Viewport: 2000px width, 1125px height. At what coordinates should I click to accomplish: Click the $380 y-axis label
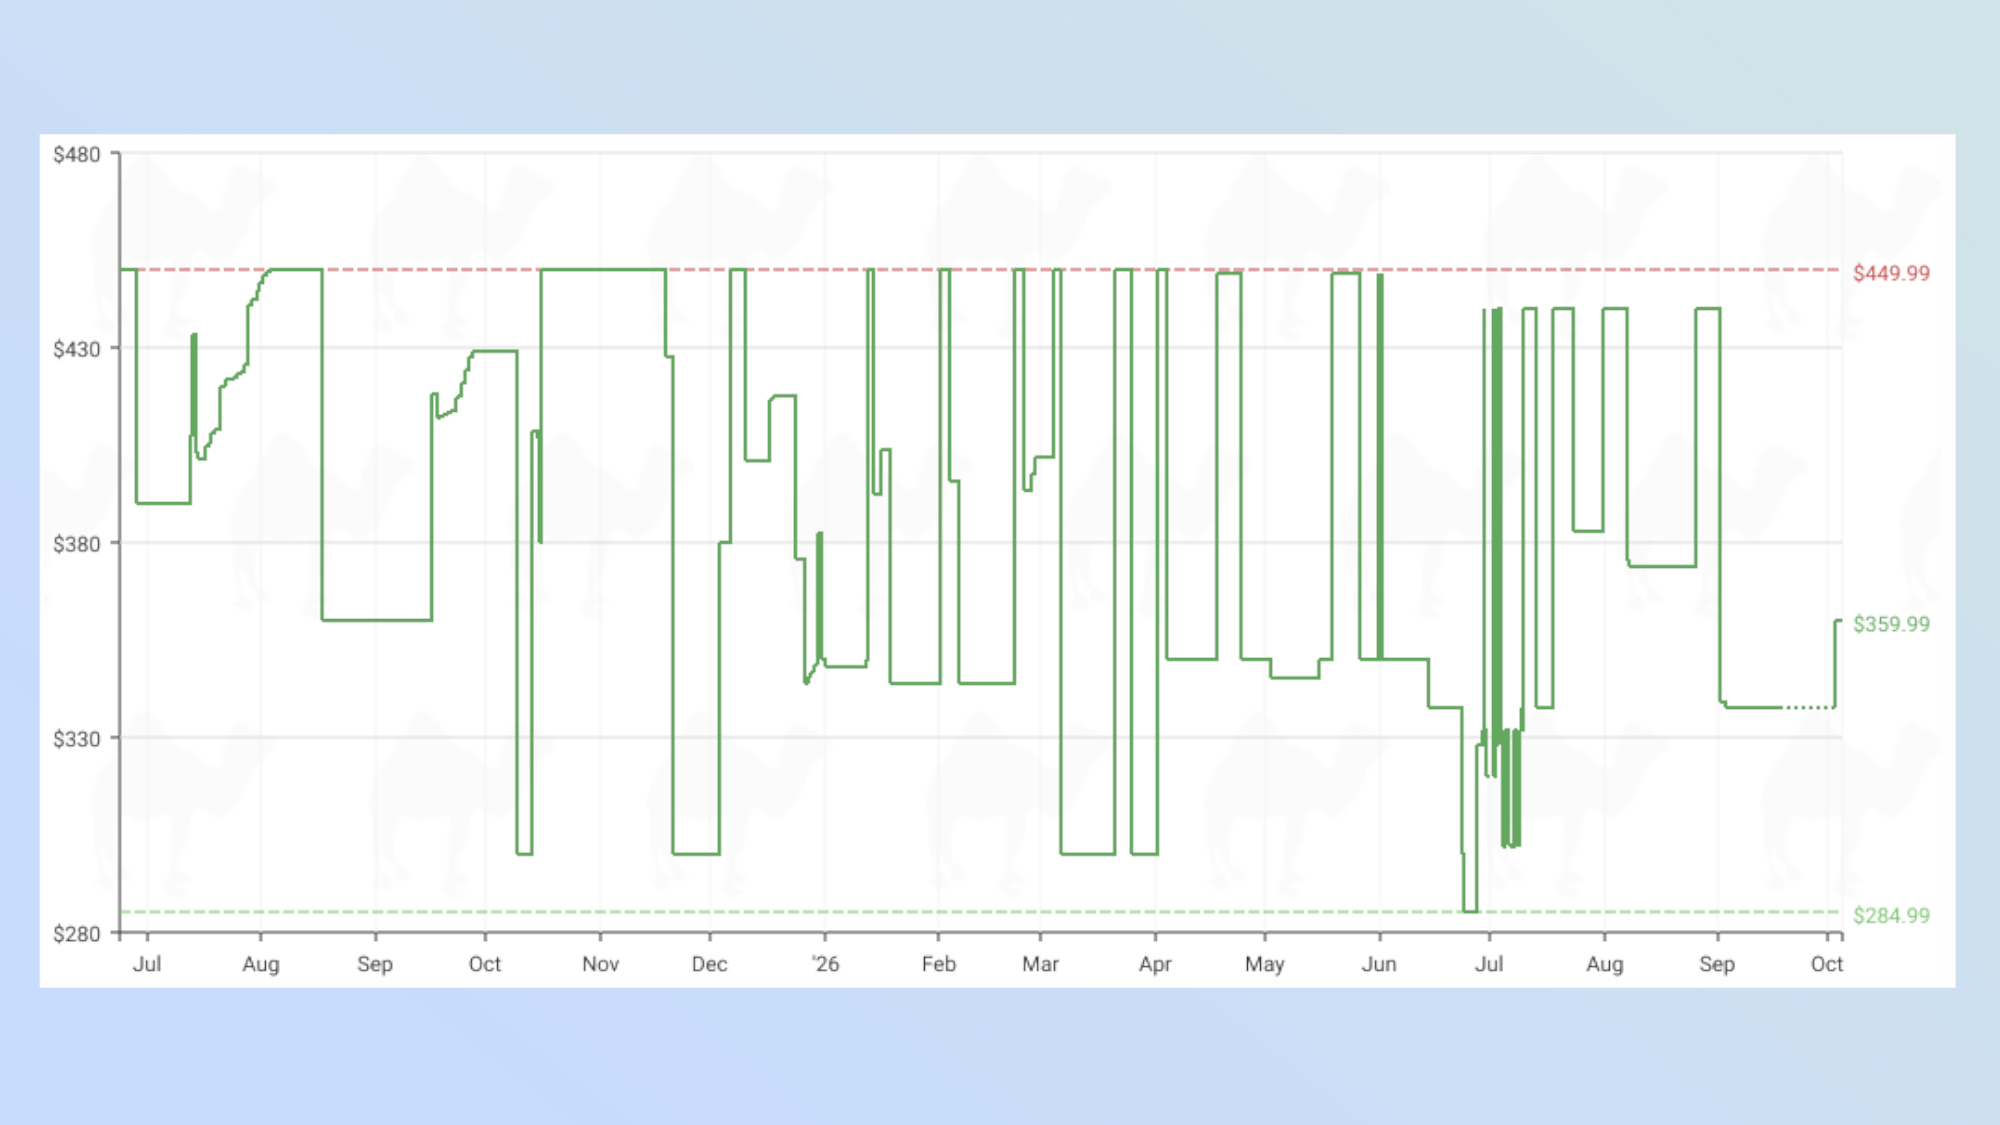point(77,544)
